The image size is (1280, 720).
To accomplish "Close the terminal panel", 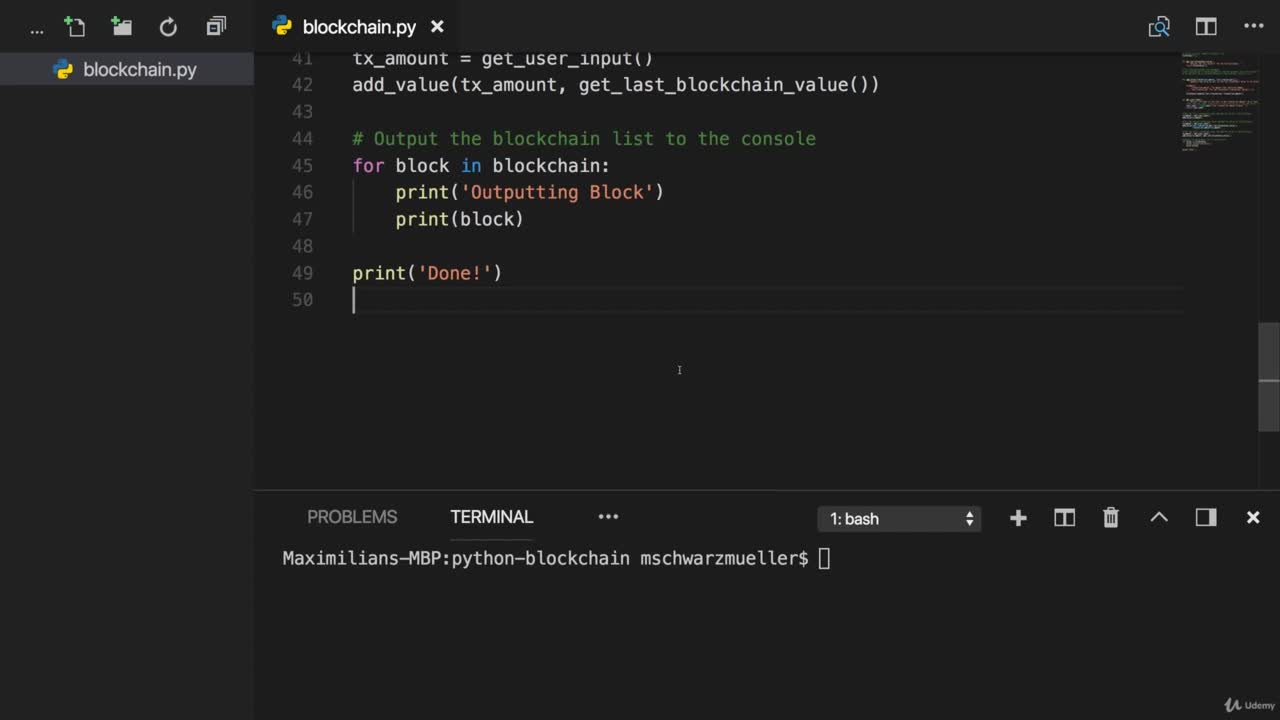I will (x=1253, y=517).
